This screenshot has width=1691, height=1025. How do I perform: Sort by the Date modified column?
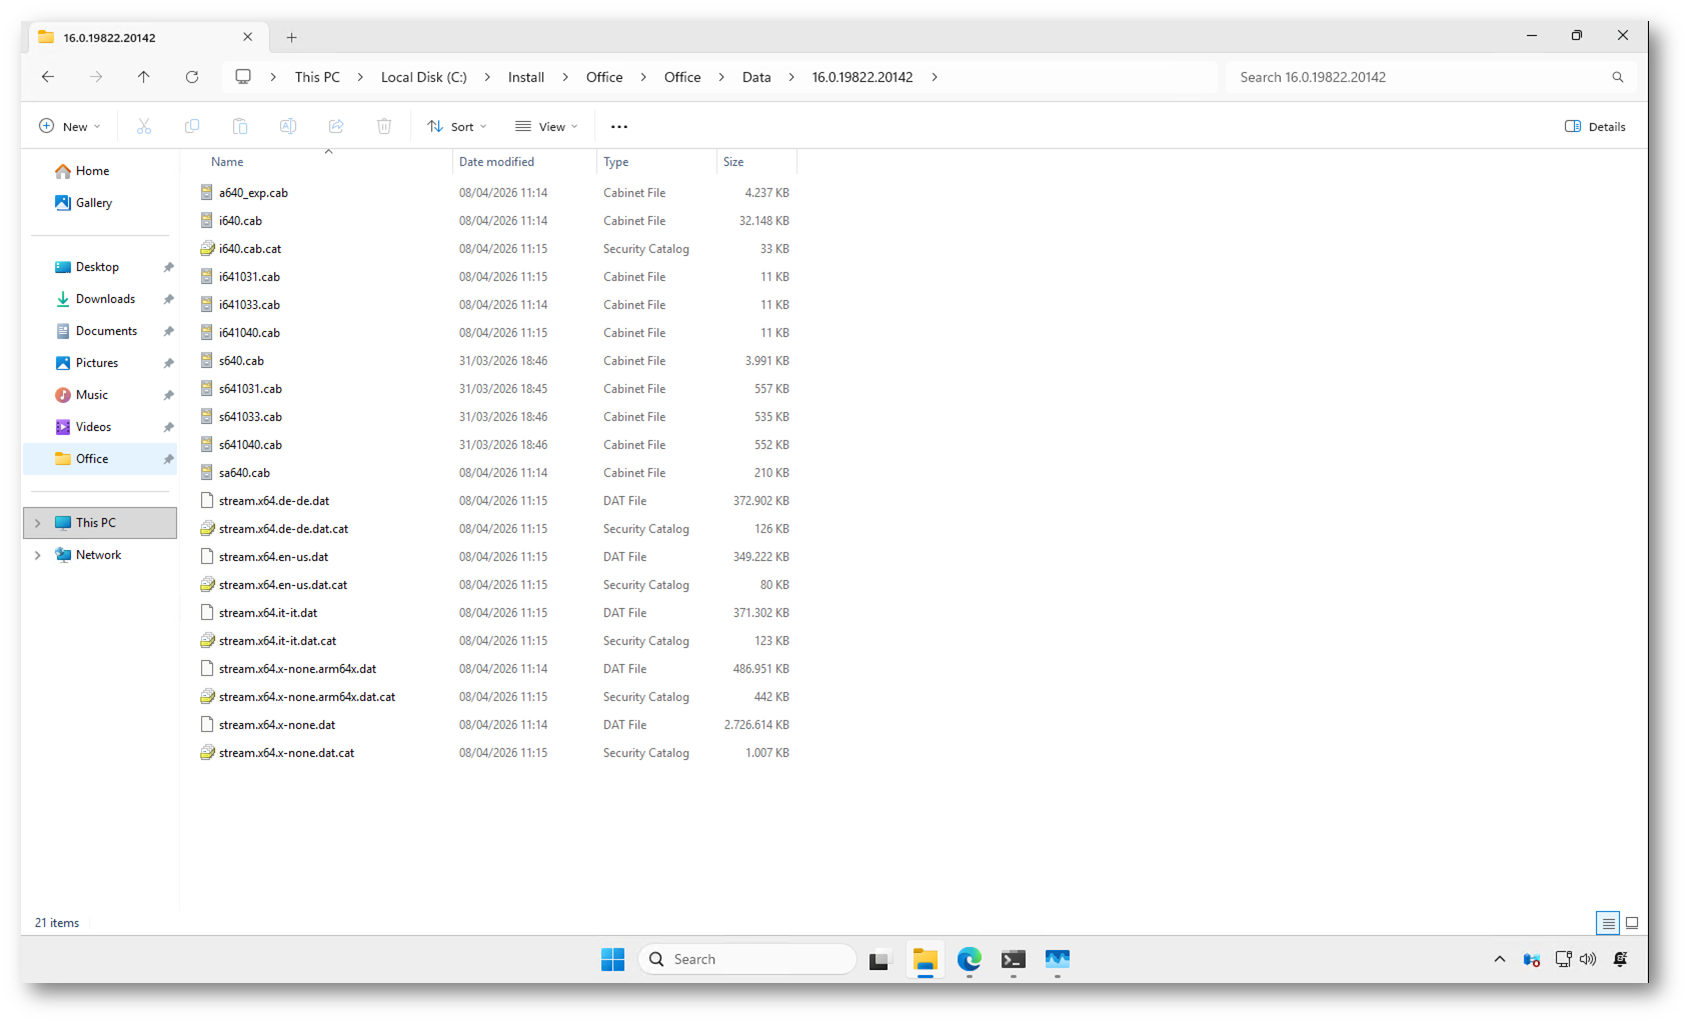[497, 162]
